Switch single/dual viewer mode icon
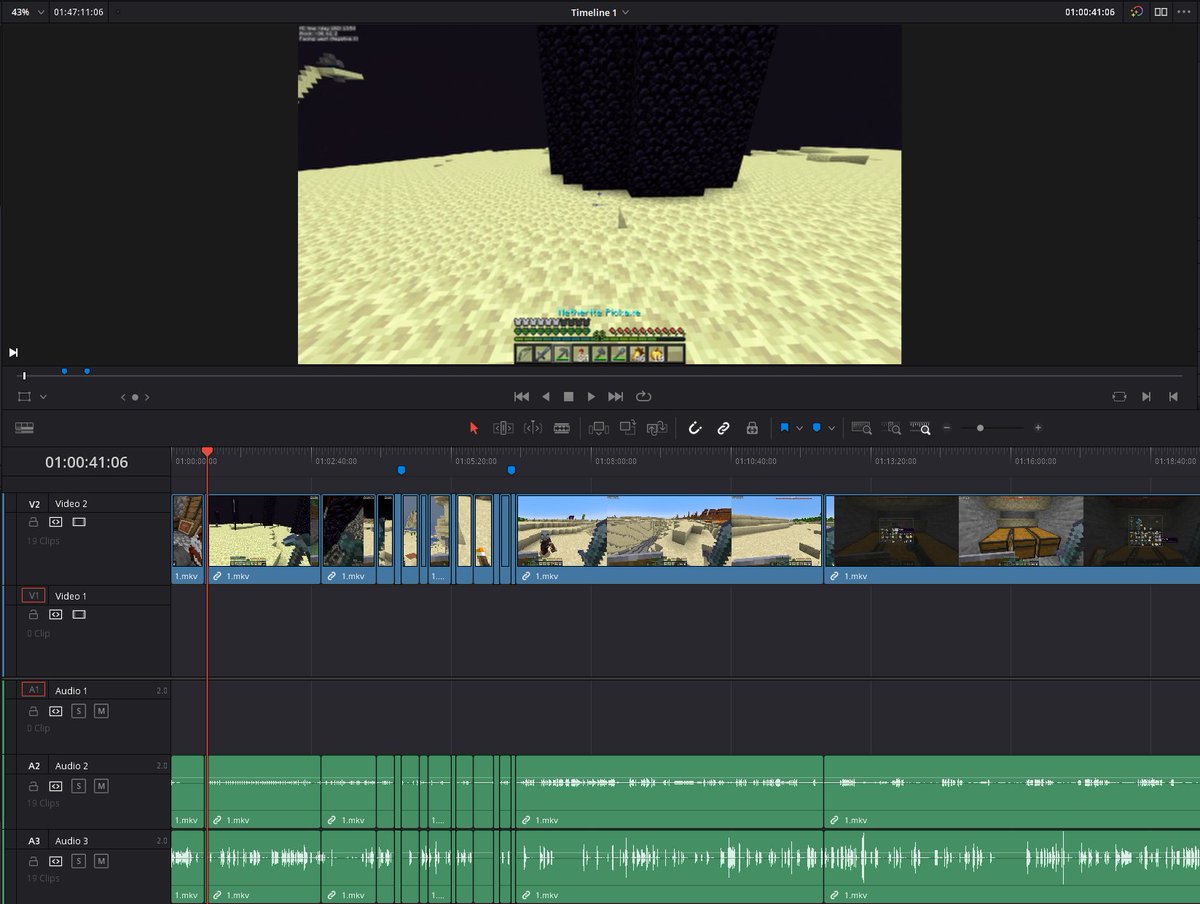1200x904 pixels. coord(1161,12)
